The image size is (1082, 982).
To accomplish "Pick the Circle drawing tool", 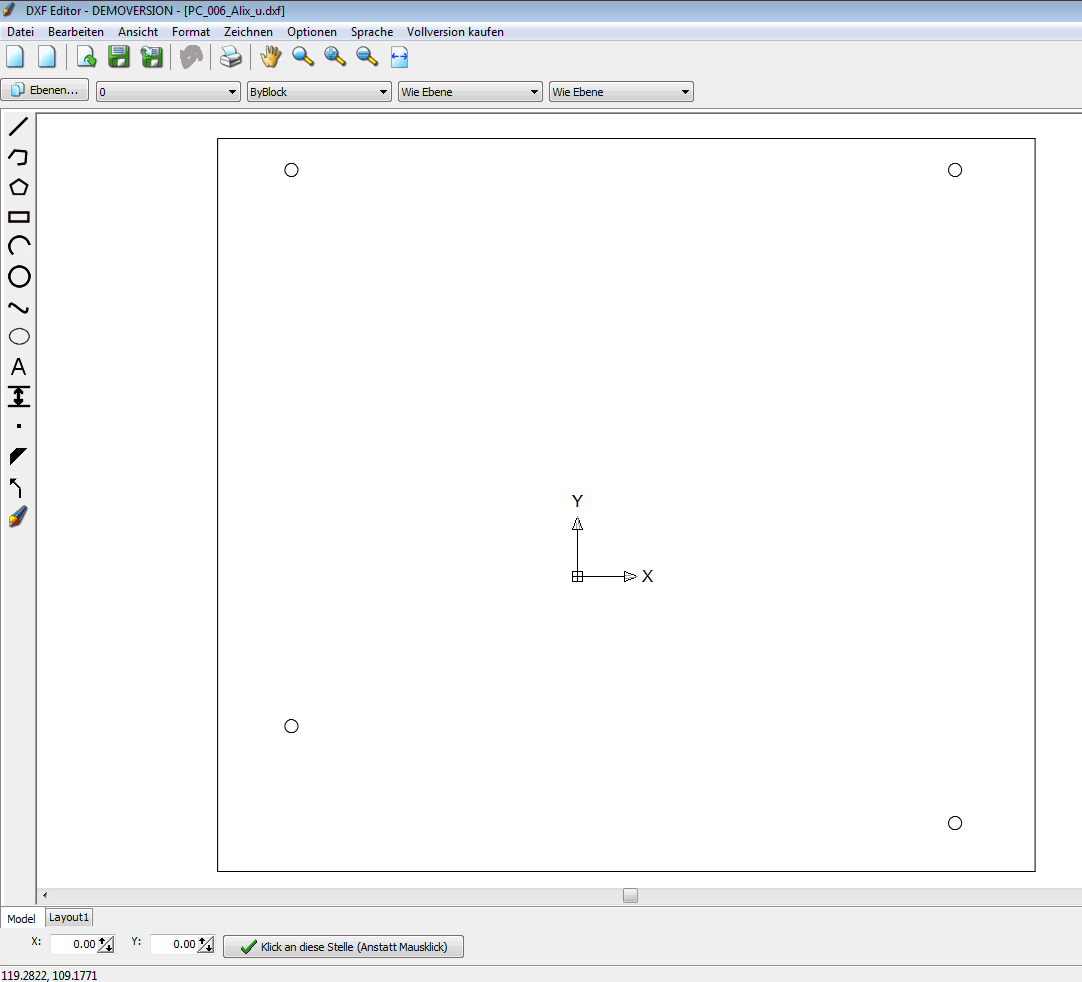I will tap(19, 277).
